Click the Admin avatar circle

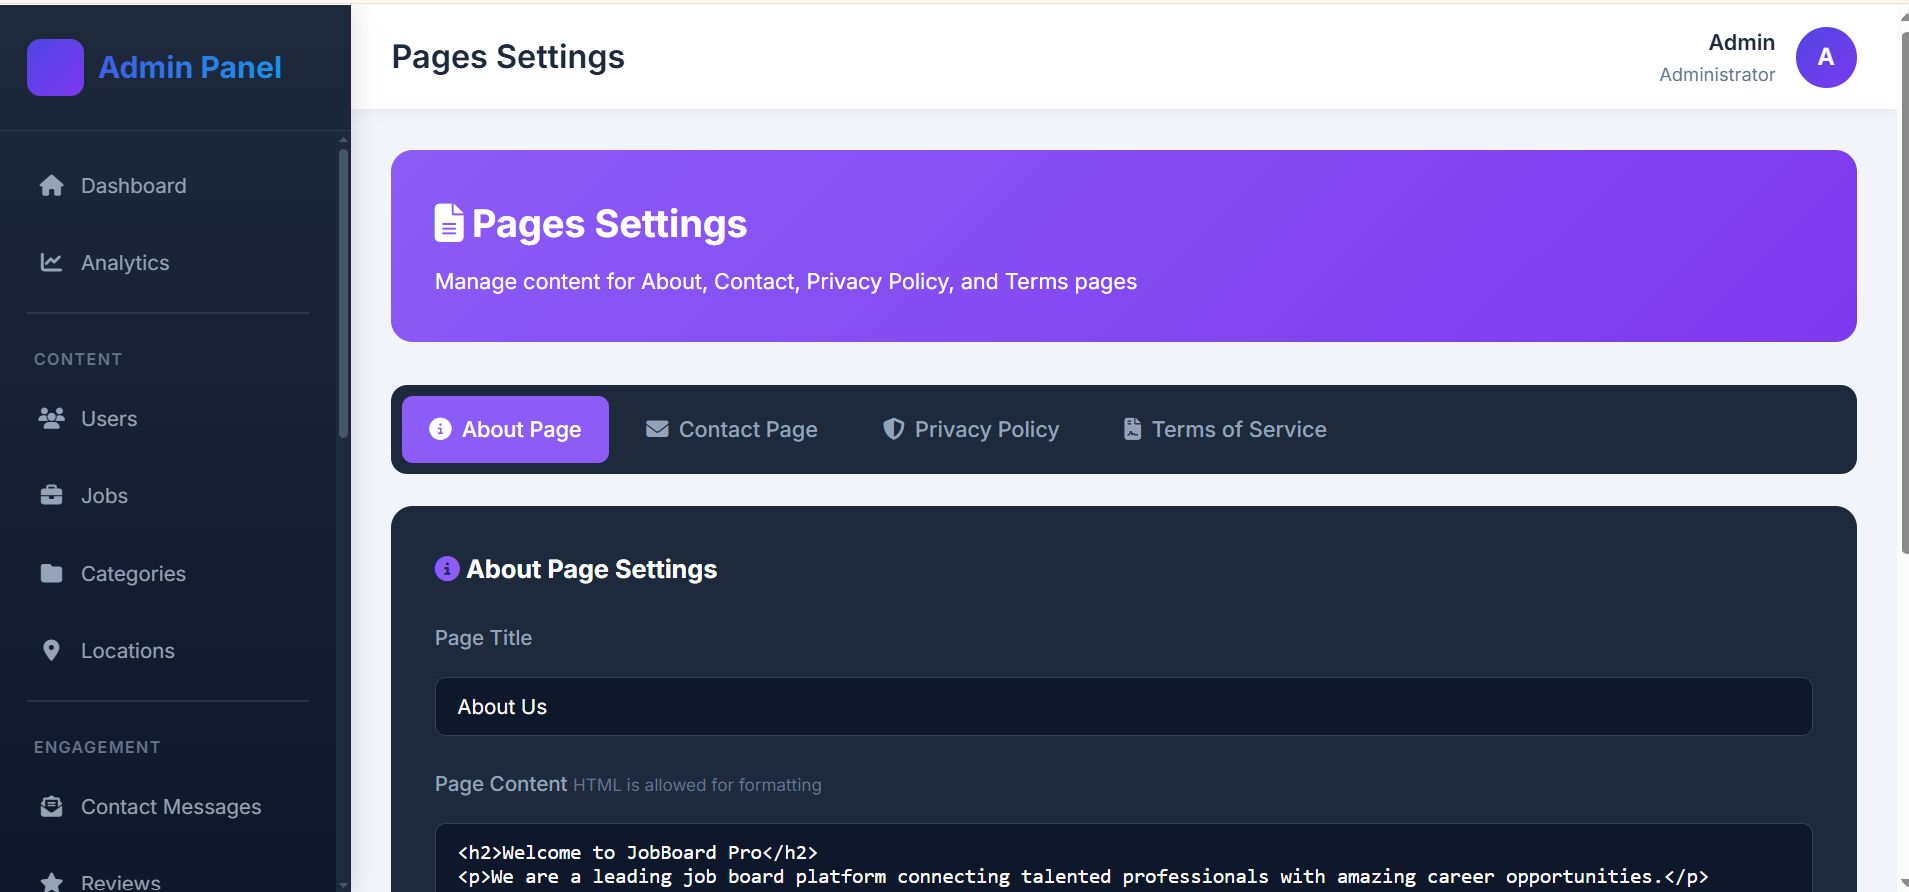tap(1825, 58)
